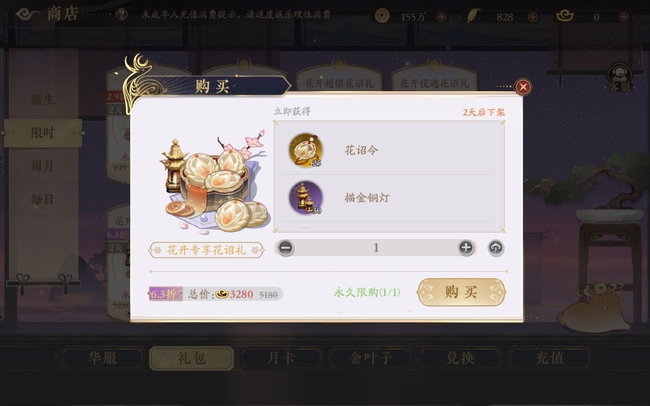Switch to the 充值 bottom tab

click(550, 358)
